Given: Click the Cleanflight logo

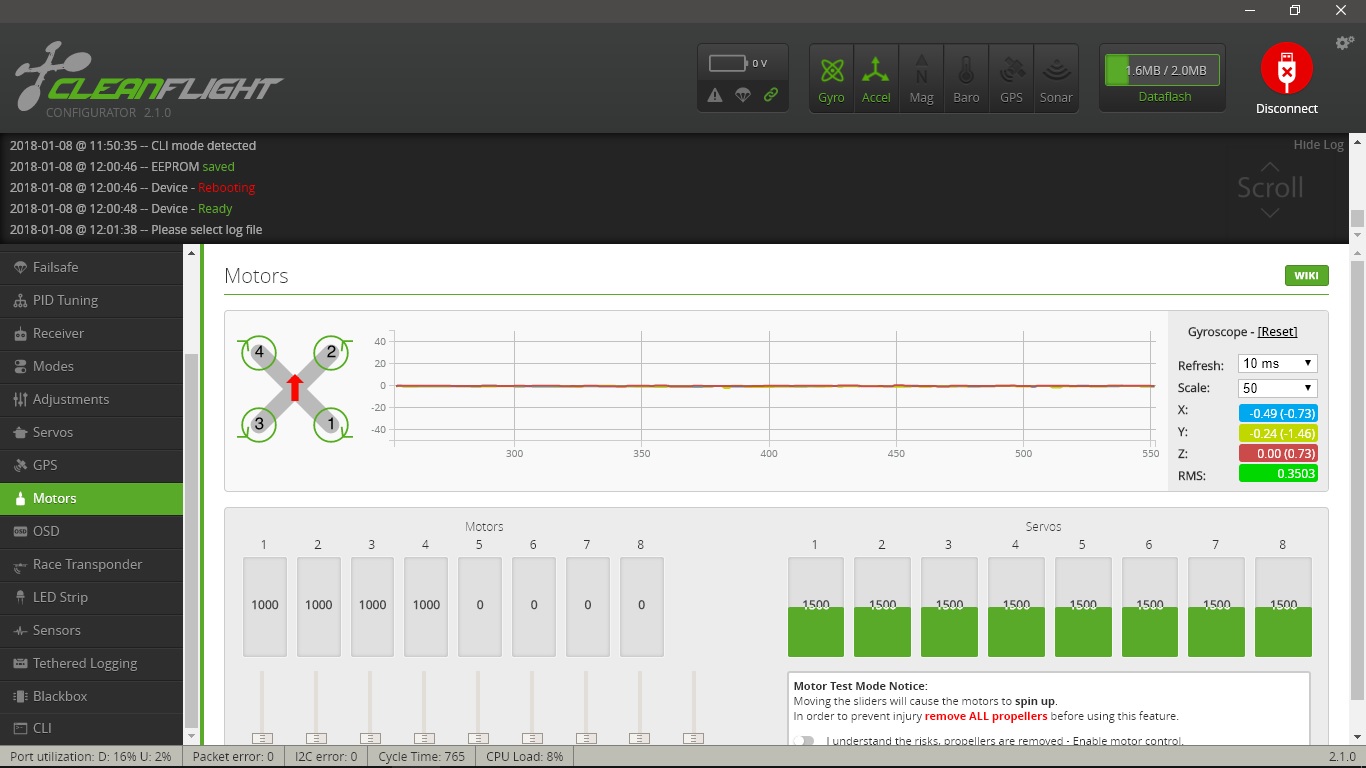Looking at the screenshot, I should 148,78.
